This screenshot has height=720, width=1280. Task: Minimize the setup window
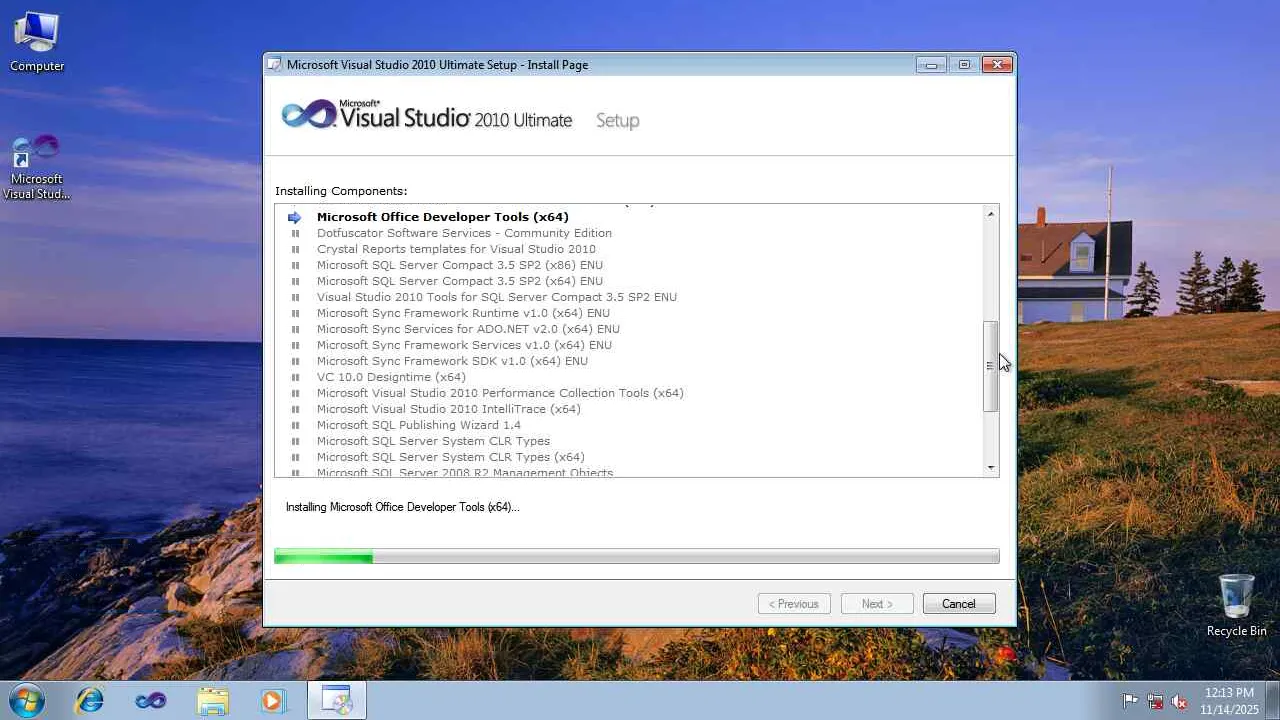[931, 65]
